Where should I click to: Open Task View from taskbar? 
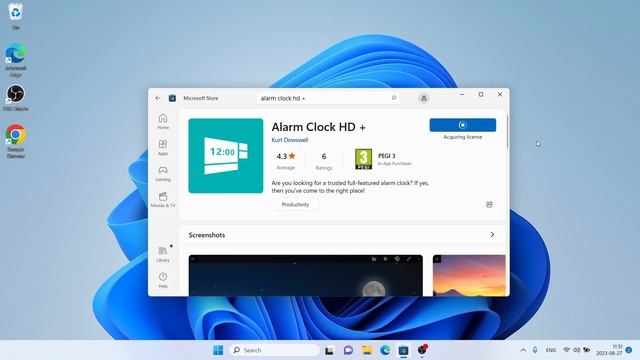tap(329, 350)
